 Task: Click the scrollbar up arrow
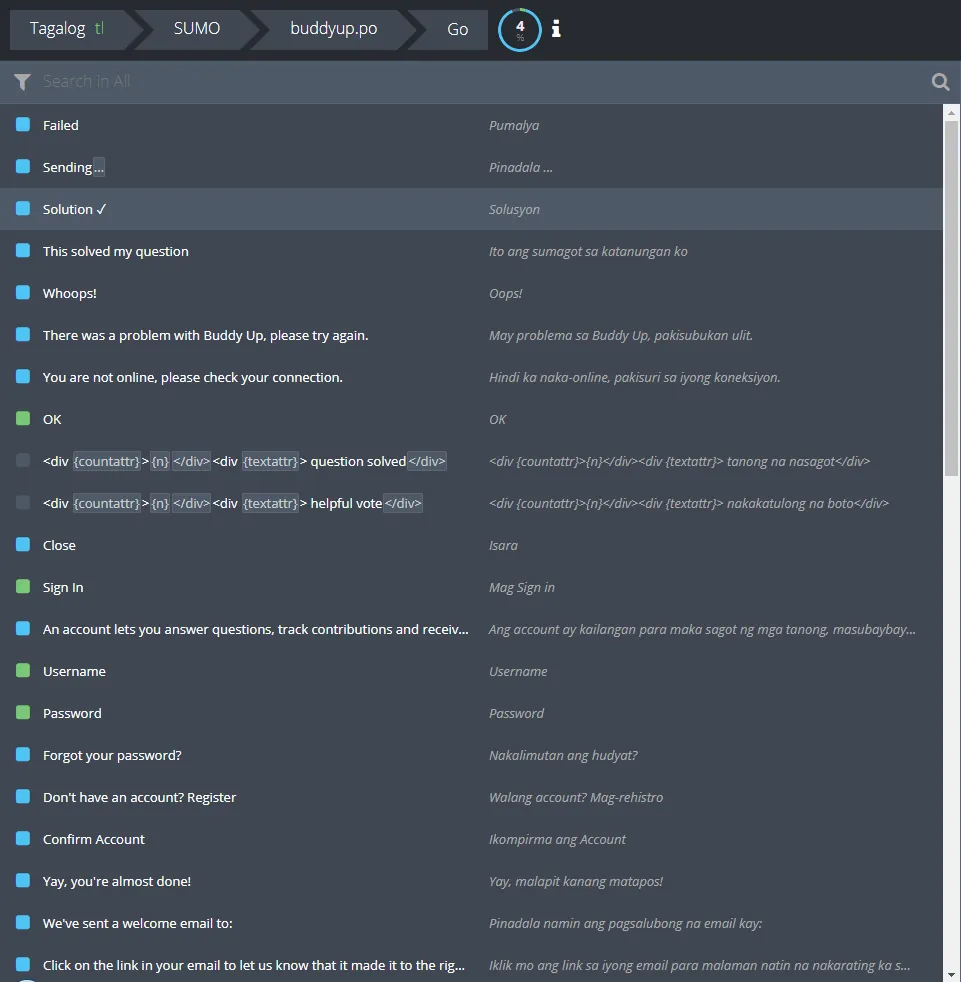coord(951,113)
